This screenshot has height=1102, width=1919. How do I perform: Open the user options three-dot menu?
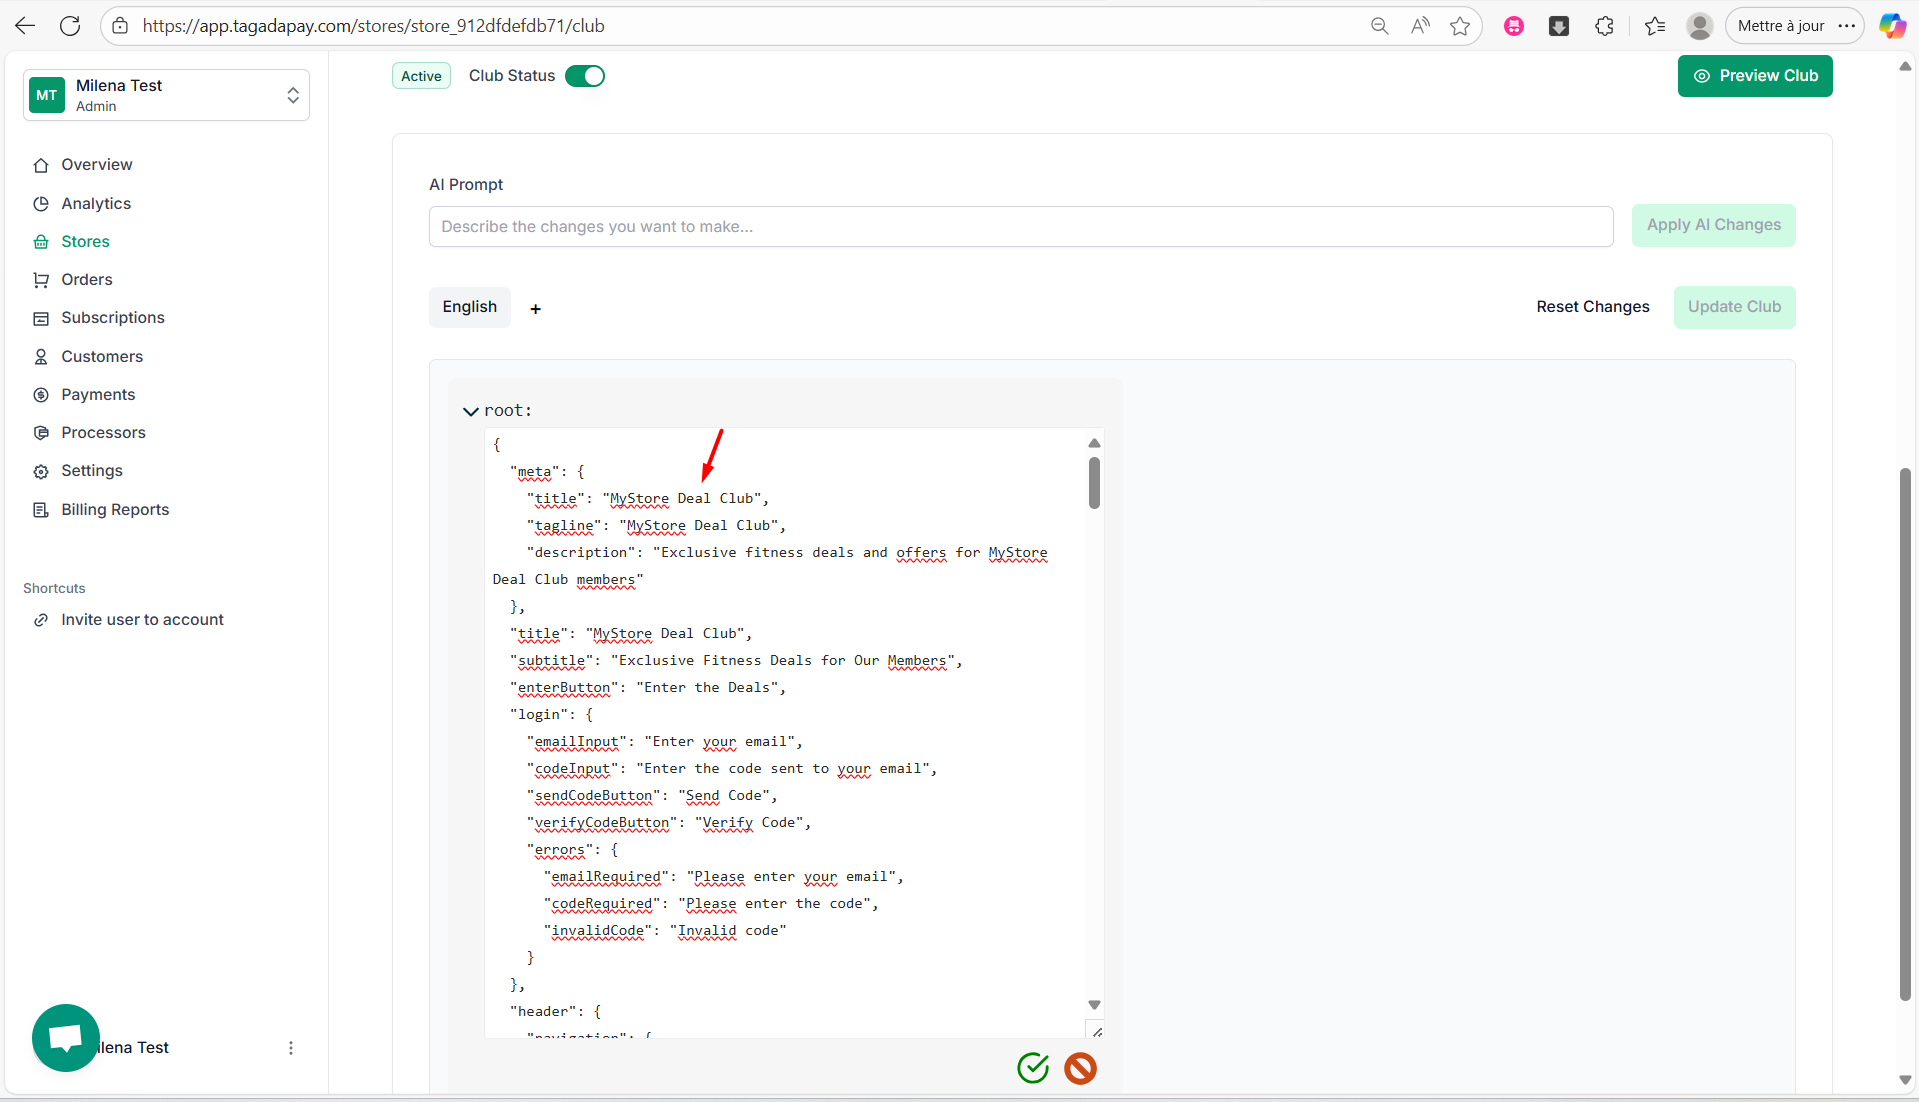pyautogui.click(x=291, y=1047)
